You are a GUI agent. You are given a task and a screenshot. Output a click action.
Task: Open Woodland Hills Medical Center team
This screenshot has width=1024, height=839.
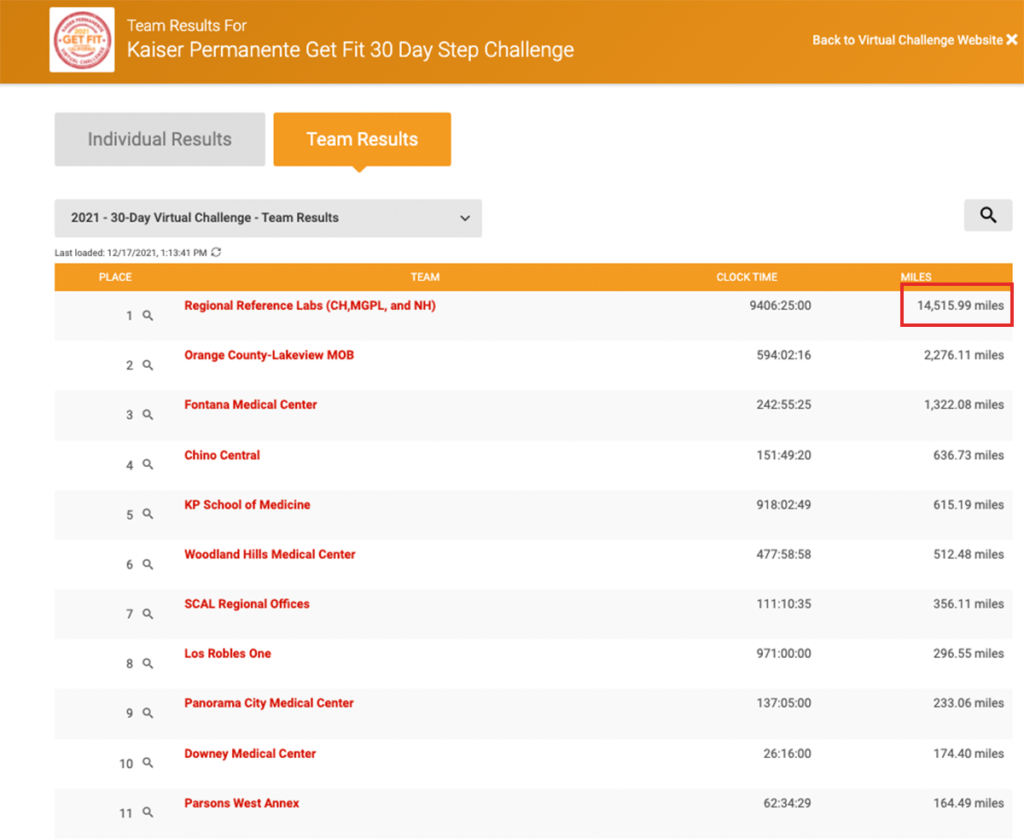270,554
